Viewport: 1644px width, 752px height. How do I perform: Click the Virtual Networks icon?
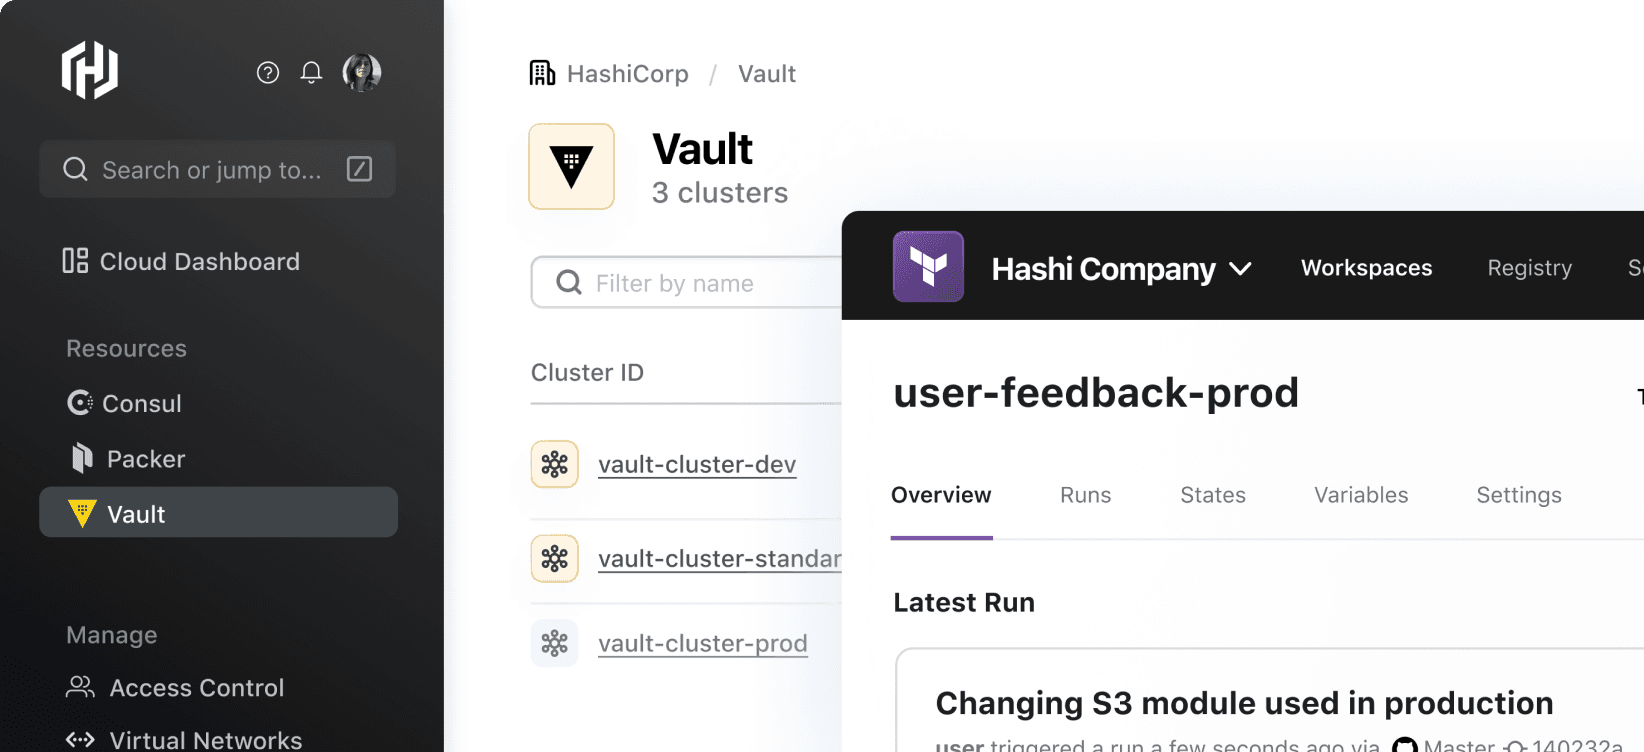(x=80, y=739)
